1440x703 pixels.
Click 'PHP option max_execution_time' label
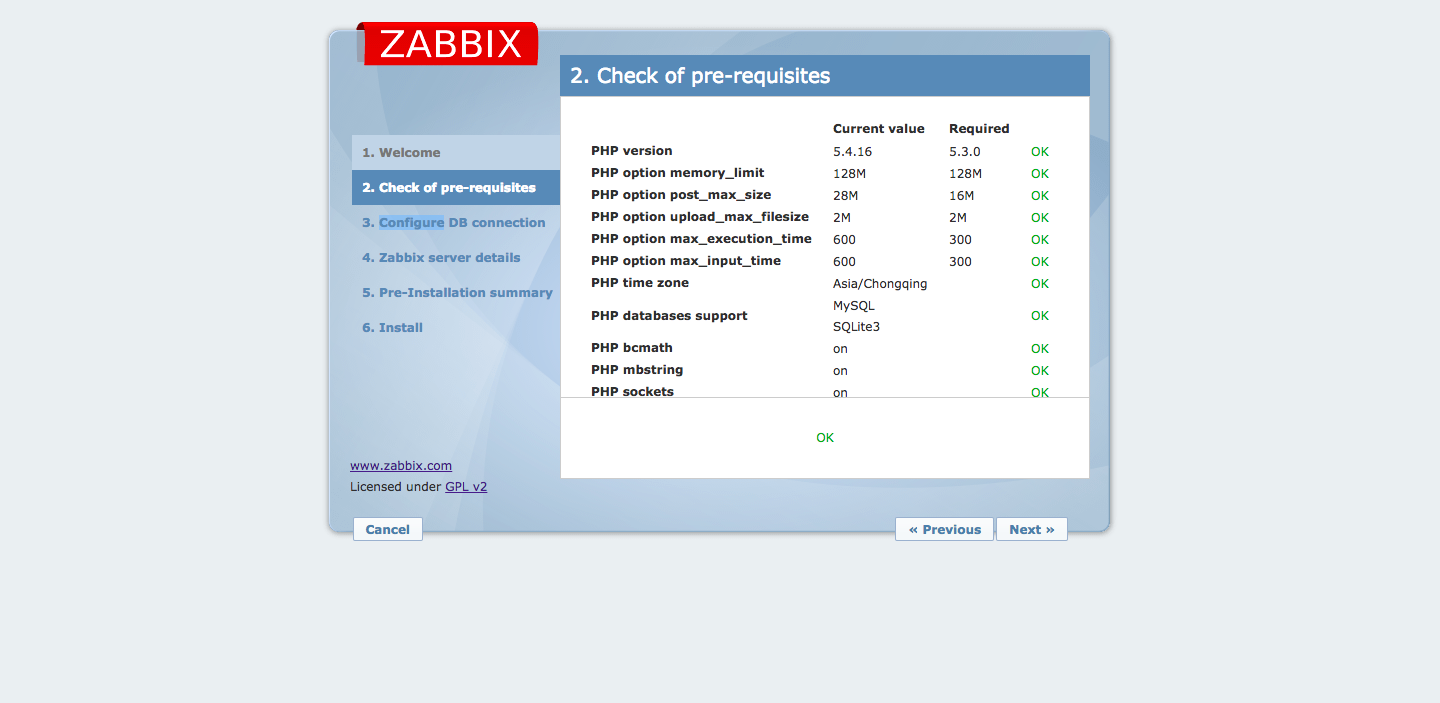(701, 239)
